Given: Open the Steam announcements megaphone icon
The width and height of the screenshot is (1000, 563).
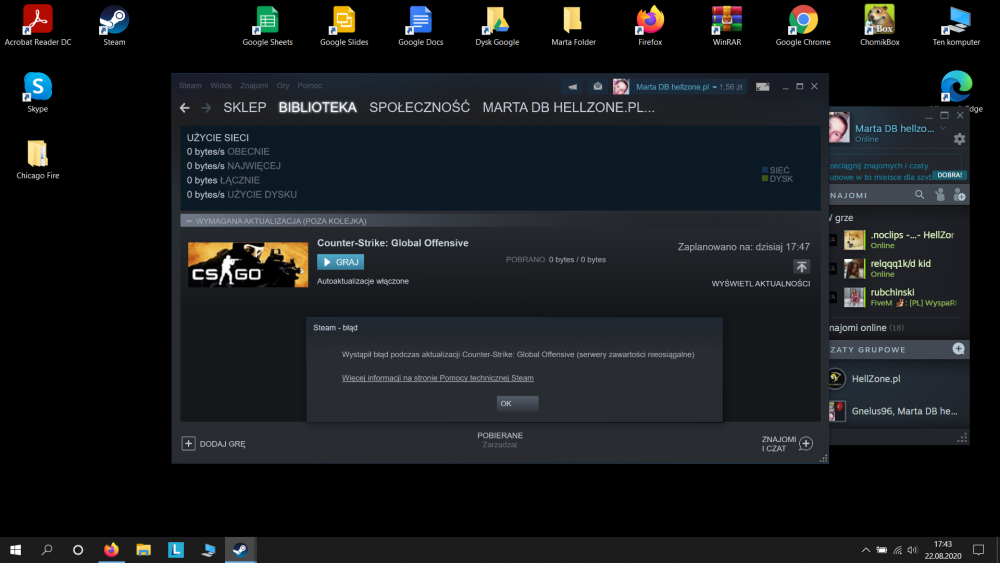Looking at the screenshot, I should coord(573,87).
